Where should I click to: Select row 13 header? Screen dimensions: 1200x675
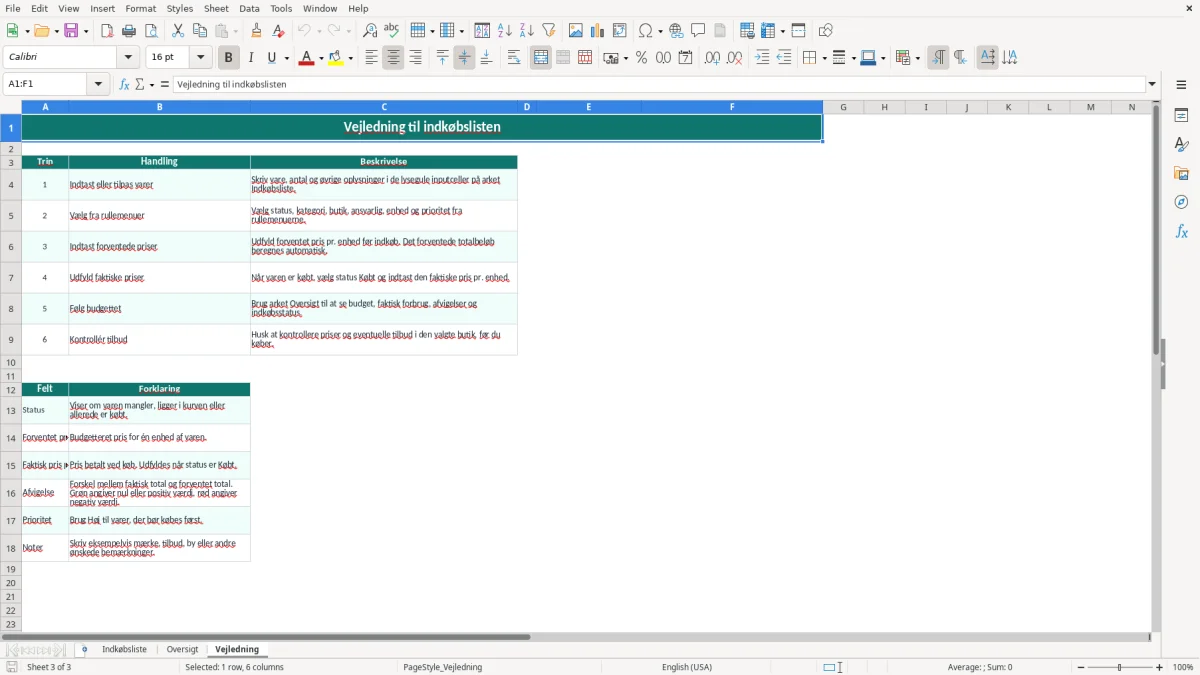point(11,410)
